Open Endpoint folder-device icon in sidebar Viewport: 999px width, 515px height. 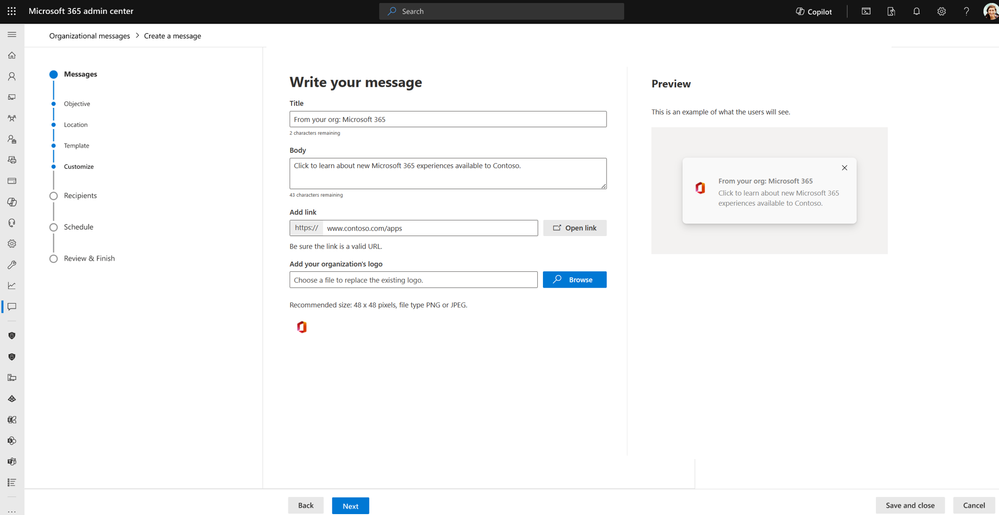(11, 377)
